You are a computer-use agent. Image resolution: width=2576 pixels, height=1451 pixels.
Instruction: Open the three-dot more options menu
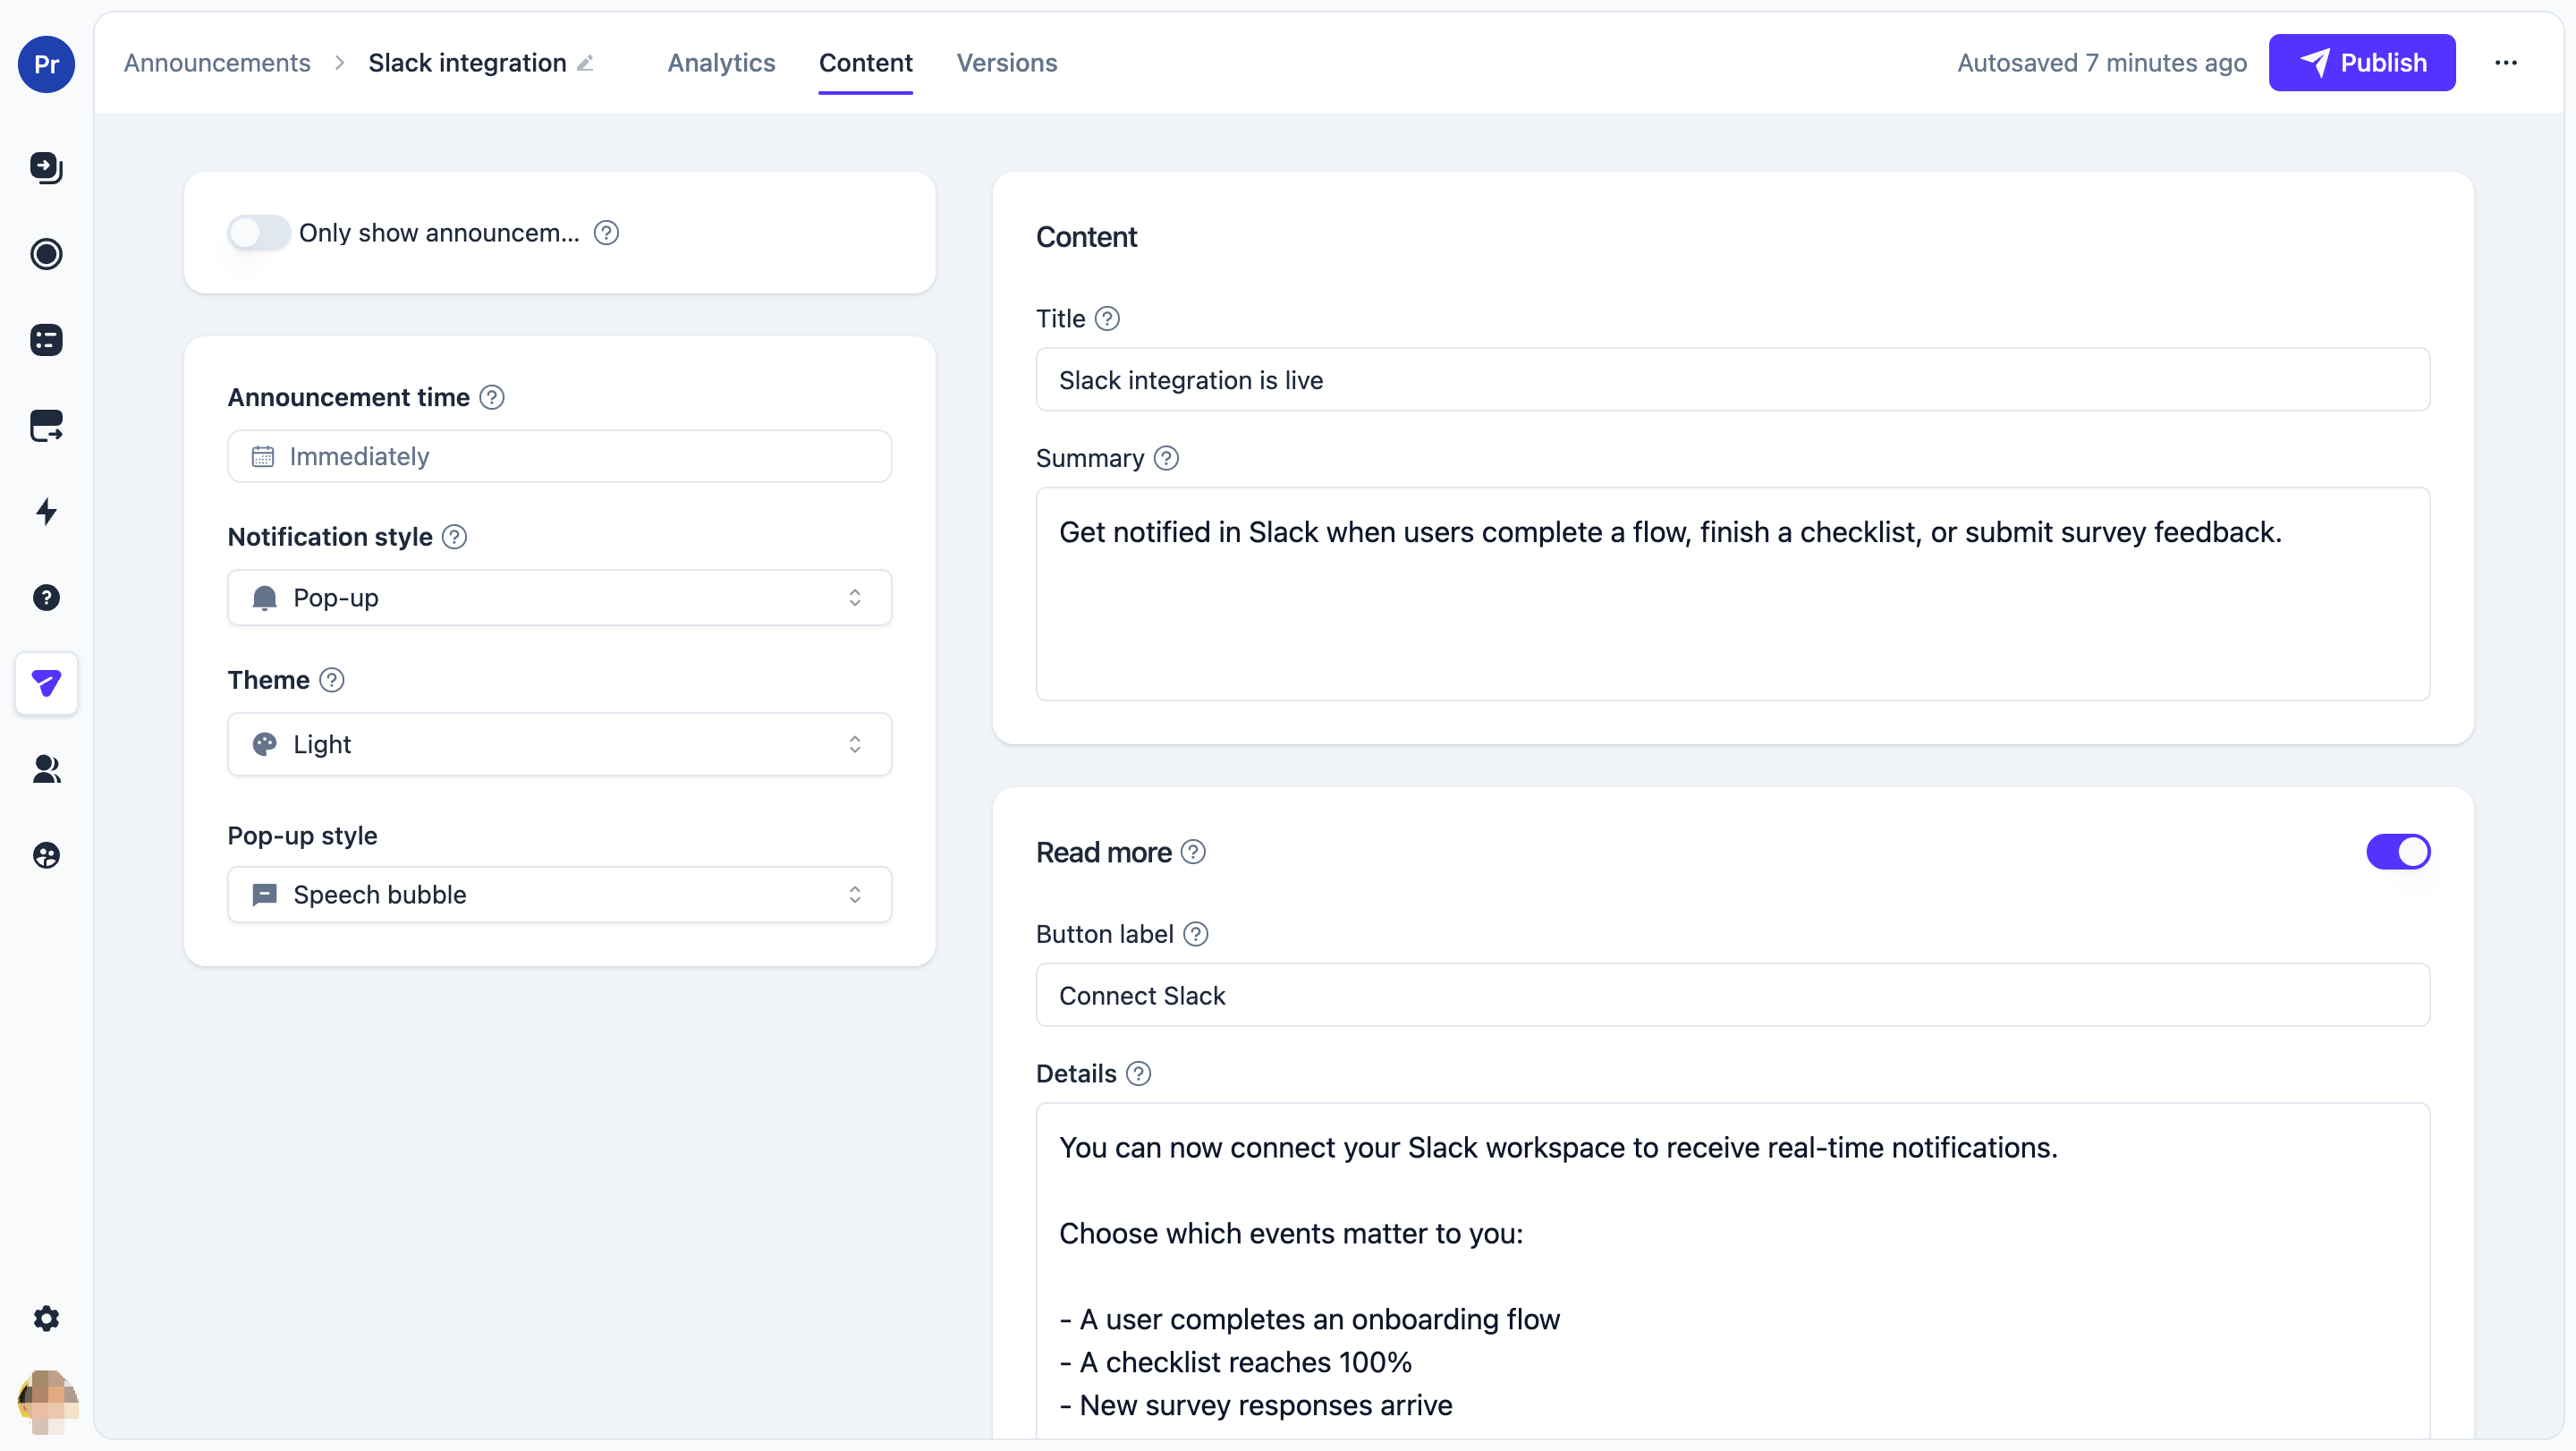[x=2506, y=63]
